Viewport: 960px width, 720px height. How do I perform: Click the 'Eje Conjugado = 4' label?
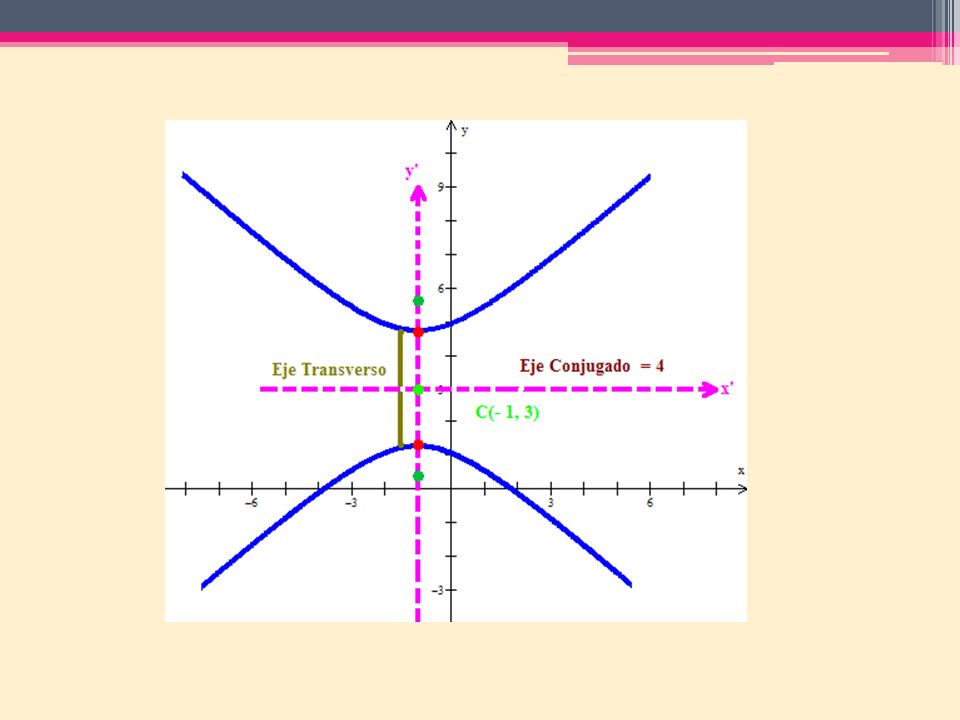coord(591,366)
